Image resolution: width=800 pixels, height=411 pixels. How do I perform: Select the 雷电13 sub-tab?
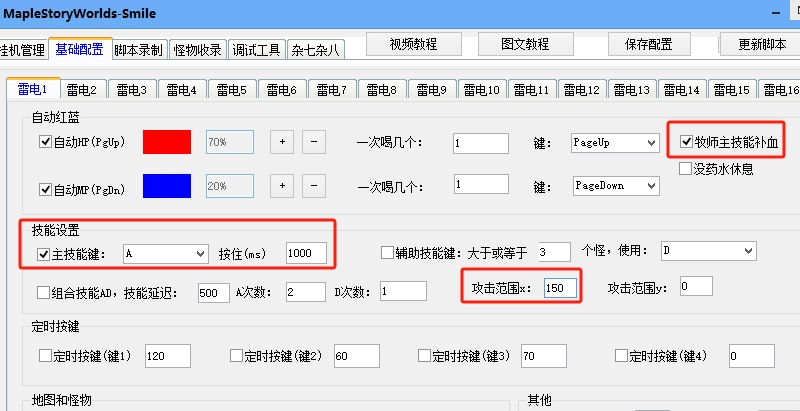[x=632, y=90]
